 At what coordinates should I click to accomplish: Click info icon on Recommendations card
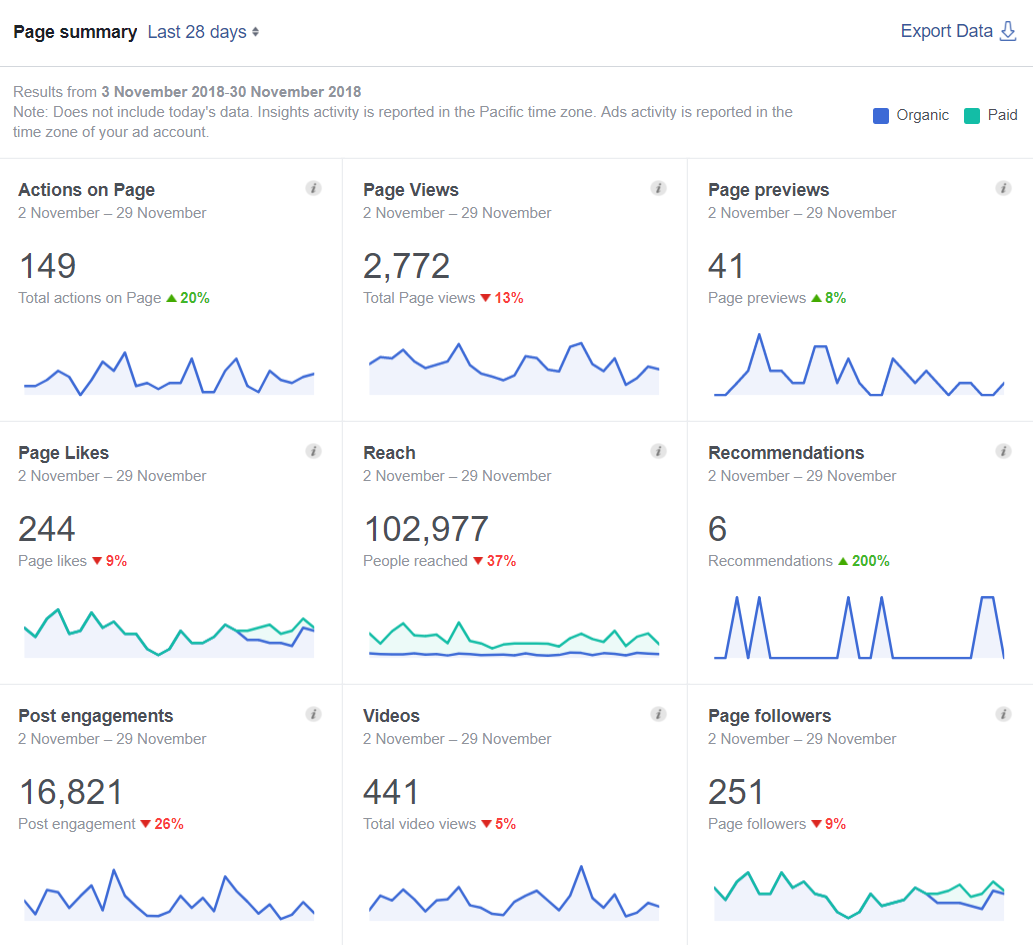1003,451
